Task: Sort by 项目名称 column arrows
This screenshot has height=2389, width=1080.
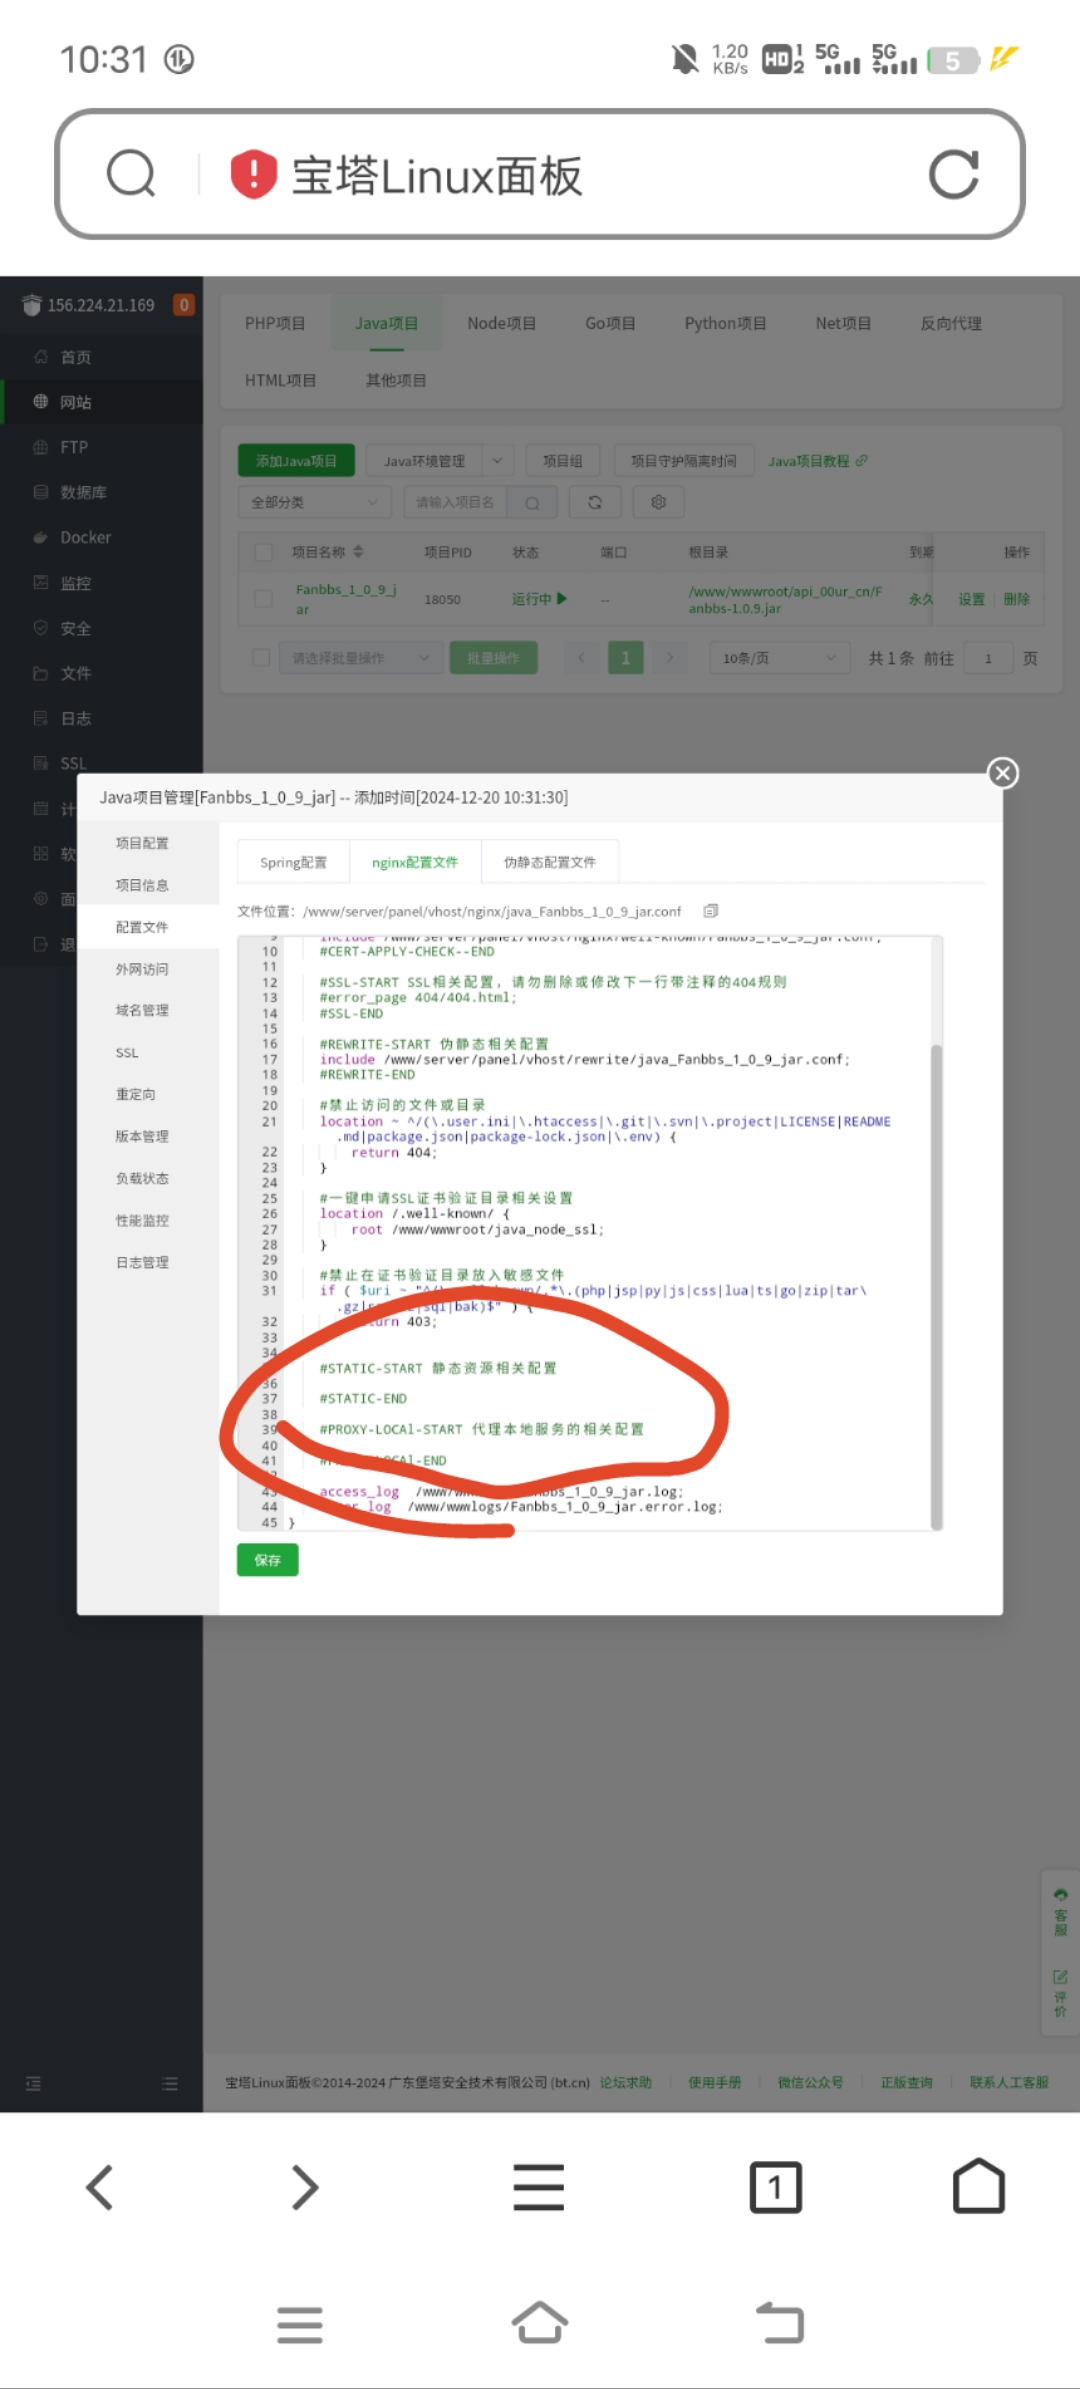Action: tap(358, 552)
